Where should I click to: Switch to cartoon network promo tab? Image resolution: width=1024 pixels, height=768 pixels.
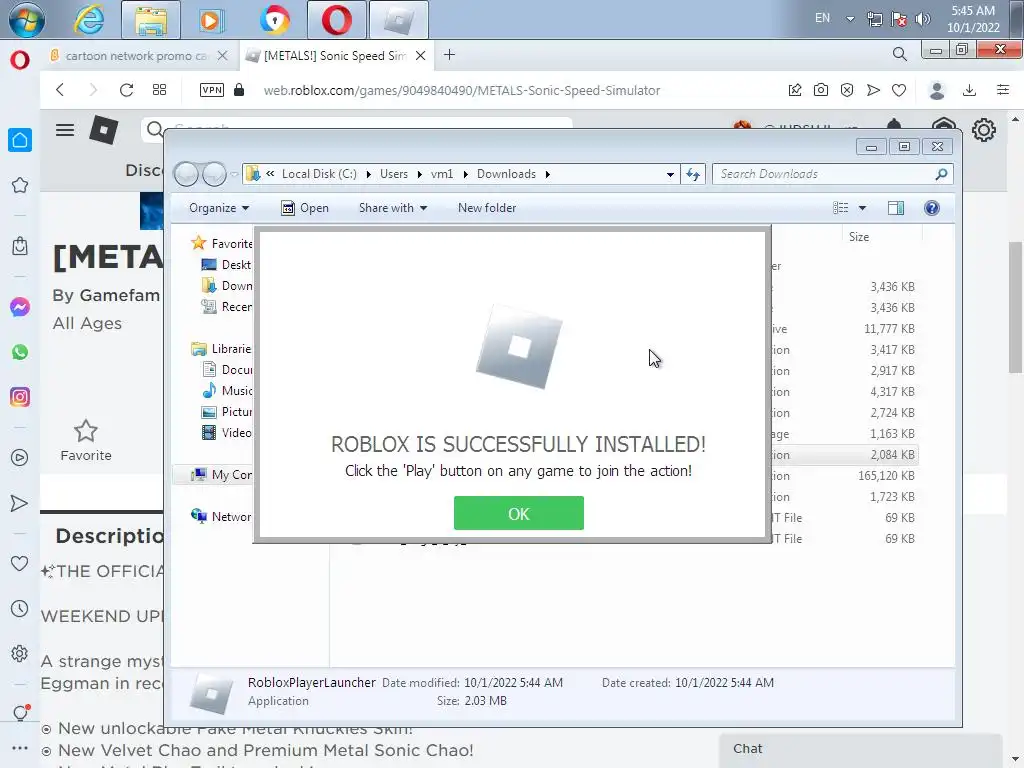click(136, 56)
